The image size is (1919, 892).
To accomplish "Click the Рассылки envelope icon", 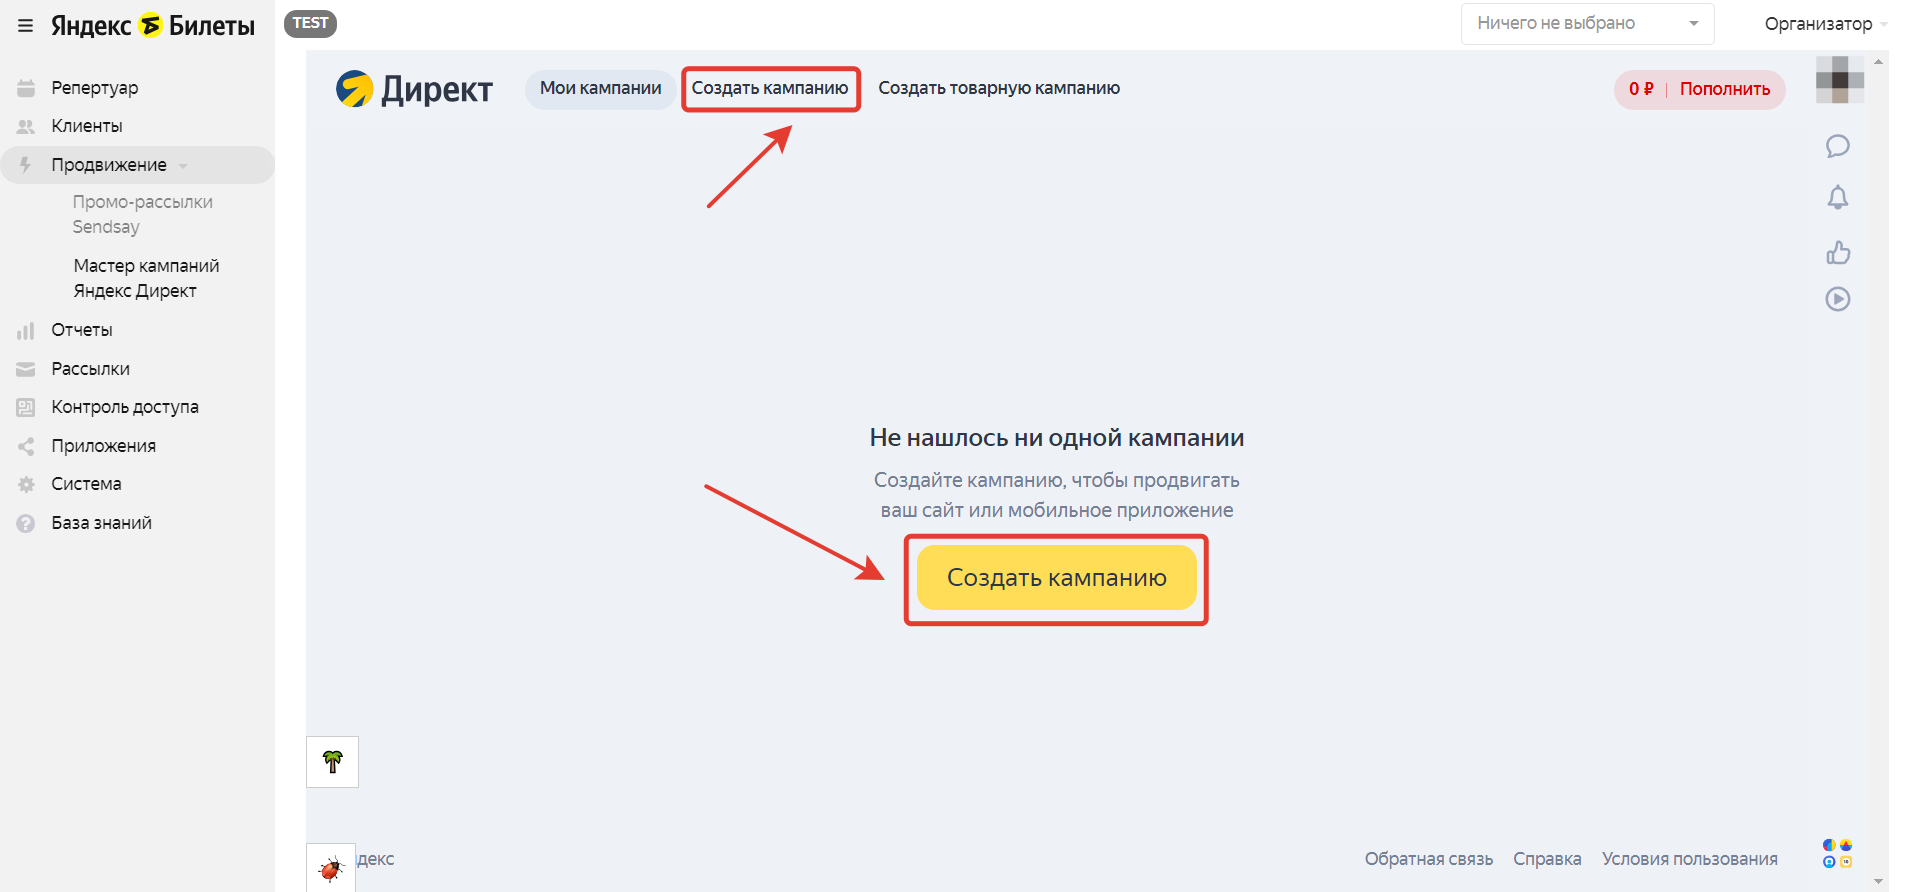I will [26, 369].
